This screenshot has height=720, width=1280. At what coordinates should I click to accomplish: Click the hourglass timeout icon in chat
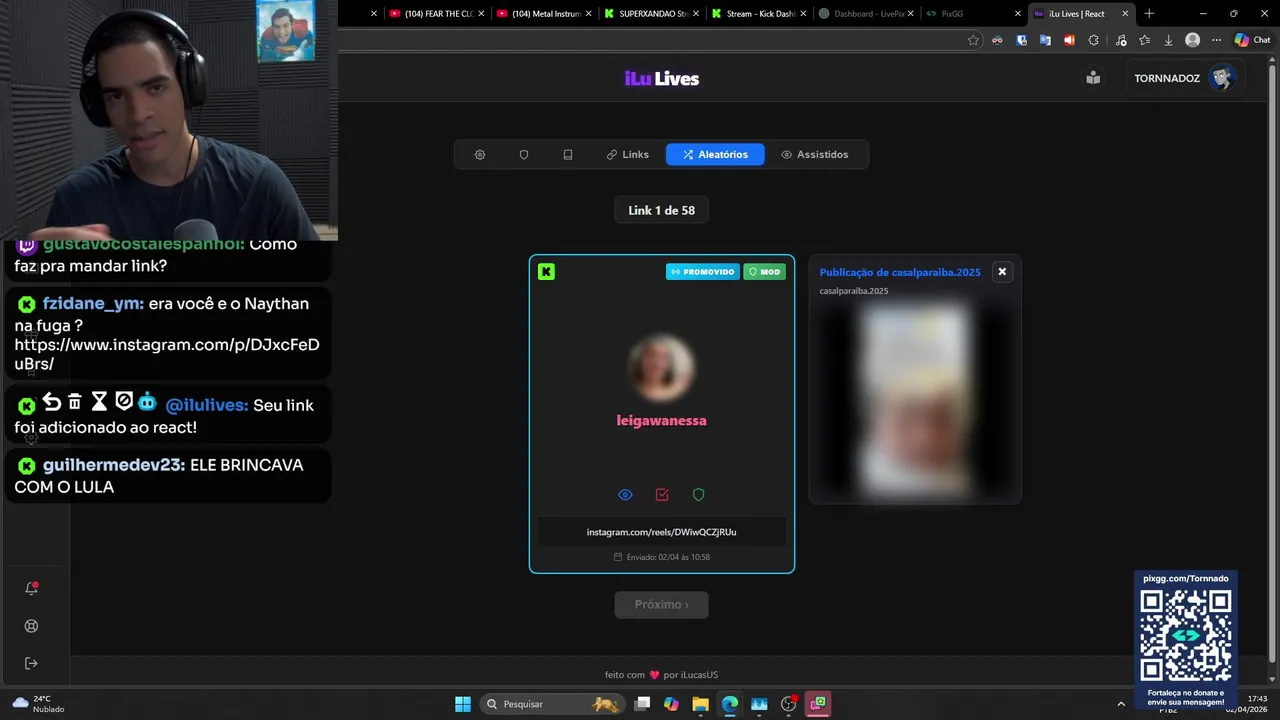[x=99, y=402]
